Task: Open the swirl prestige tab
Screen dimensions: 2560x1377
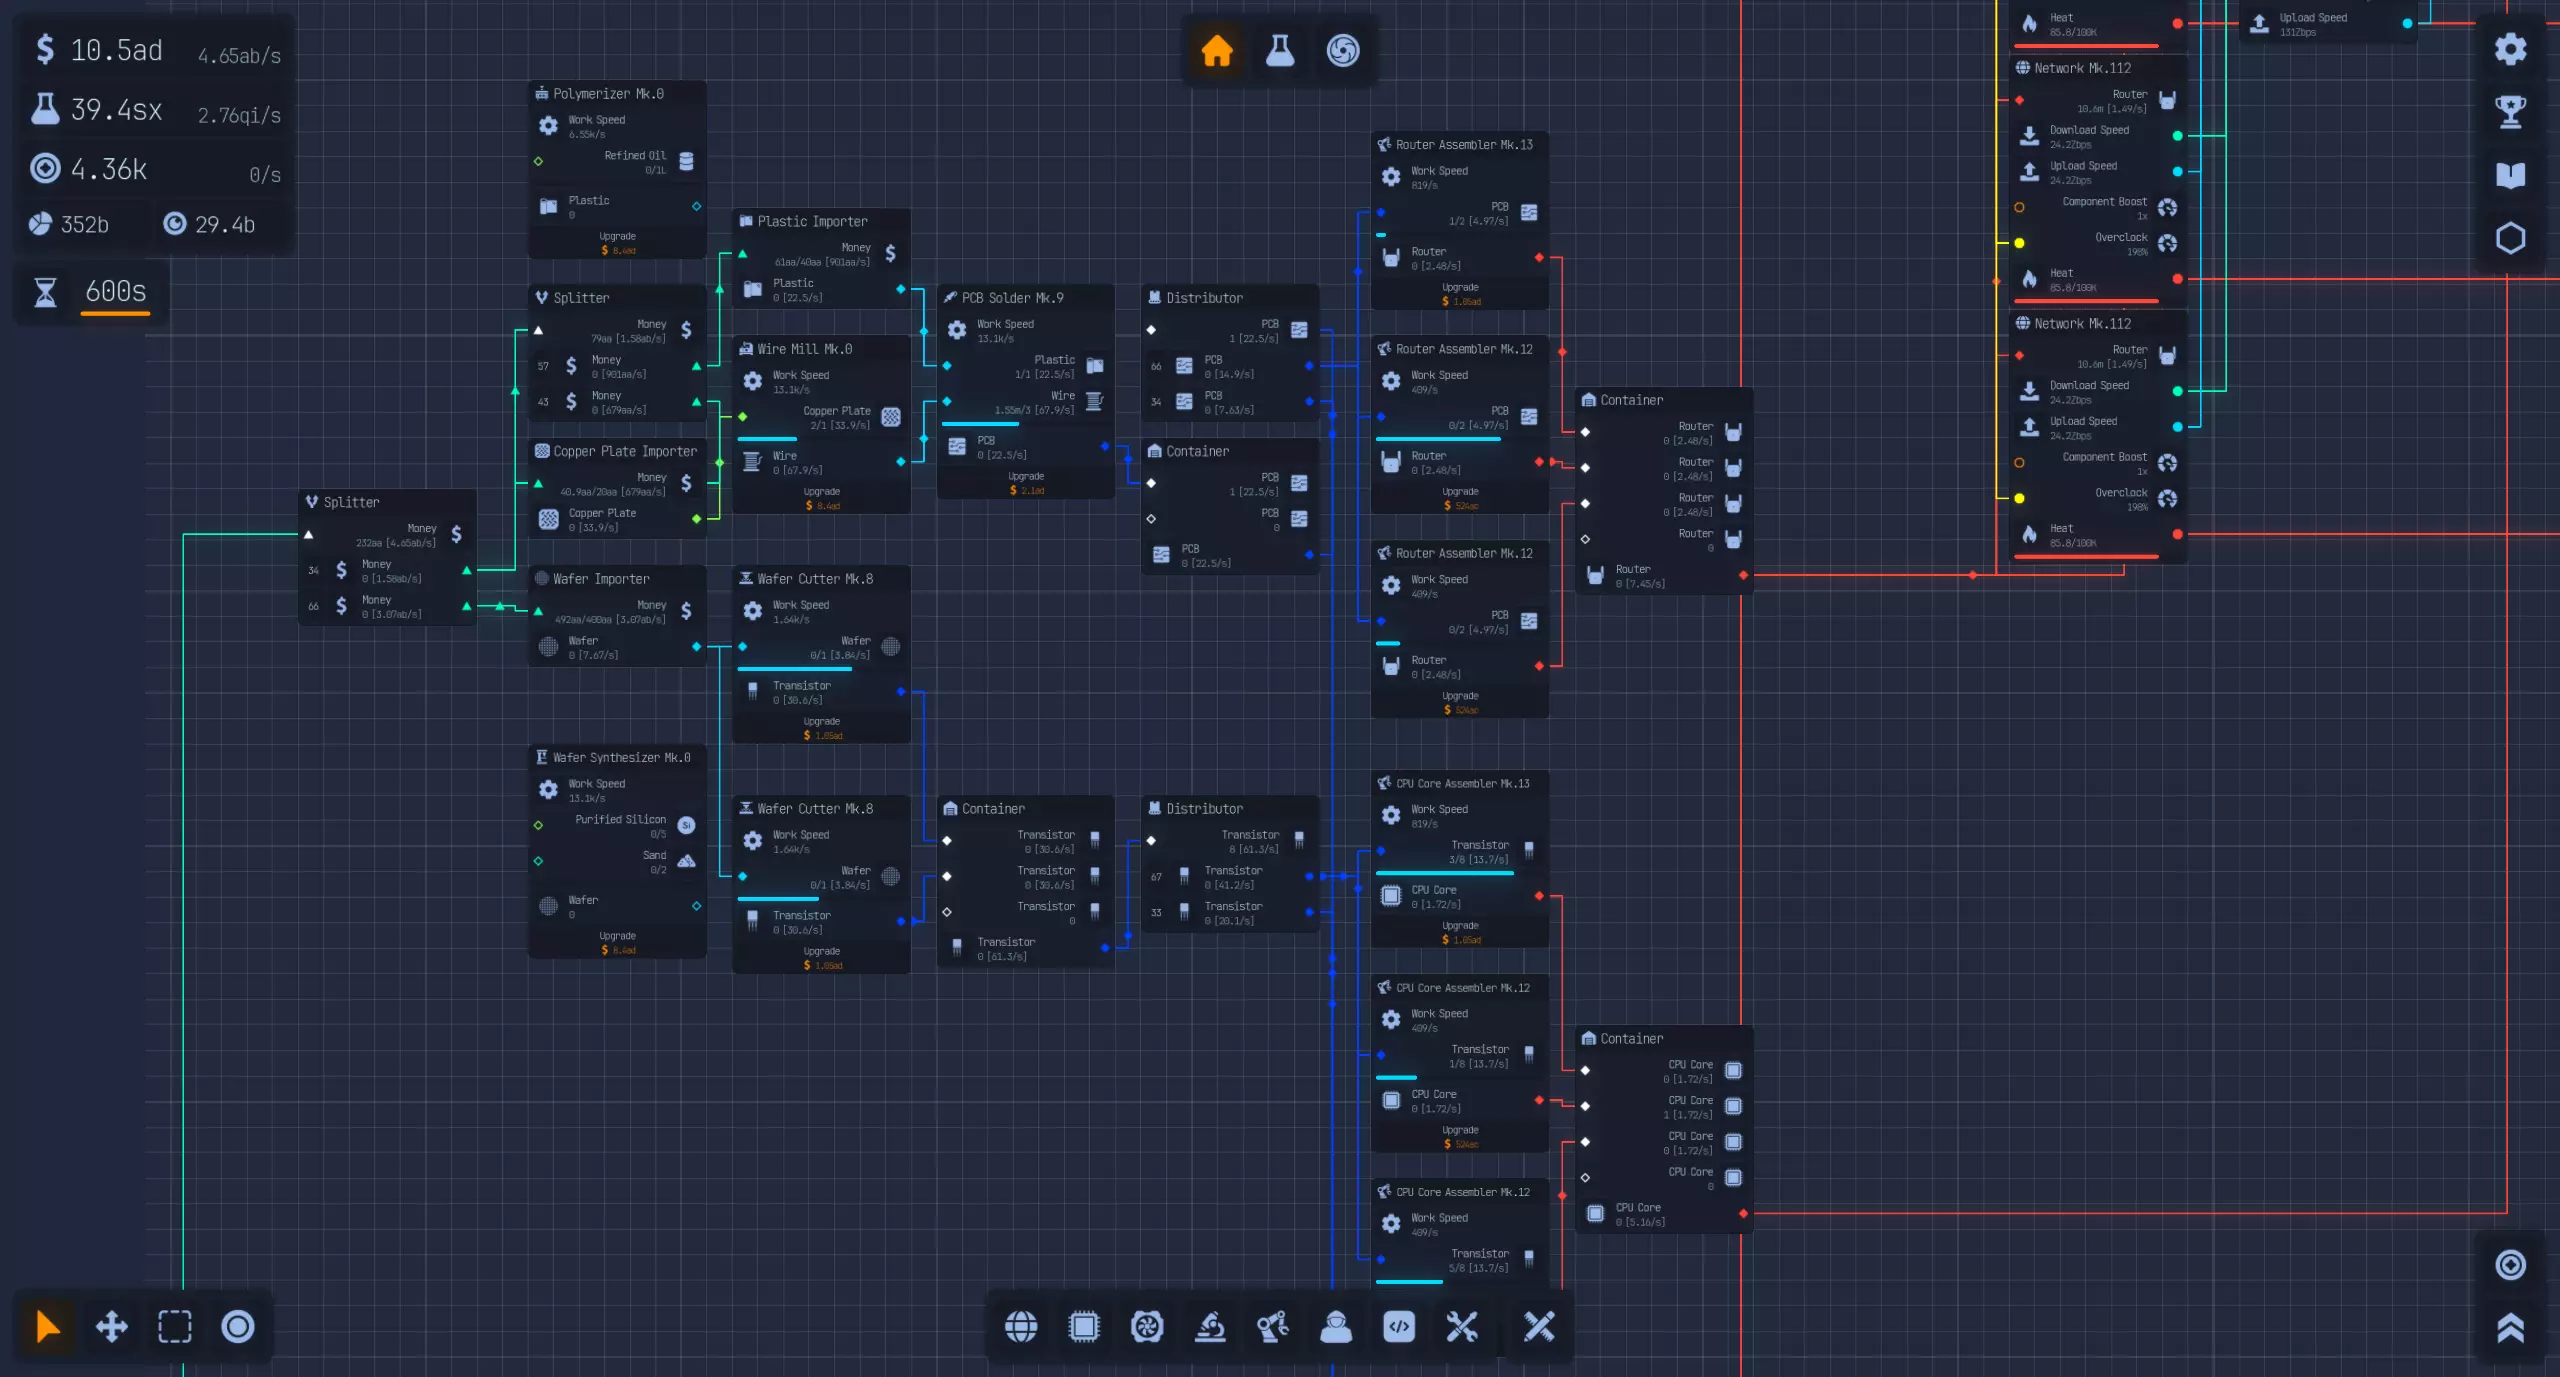Action: point(1343,50)
